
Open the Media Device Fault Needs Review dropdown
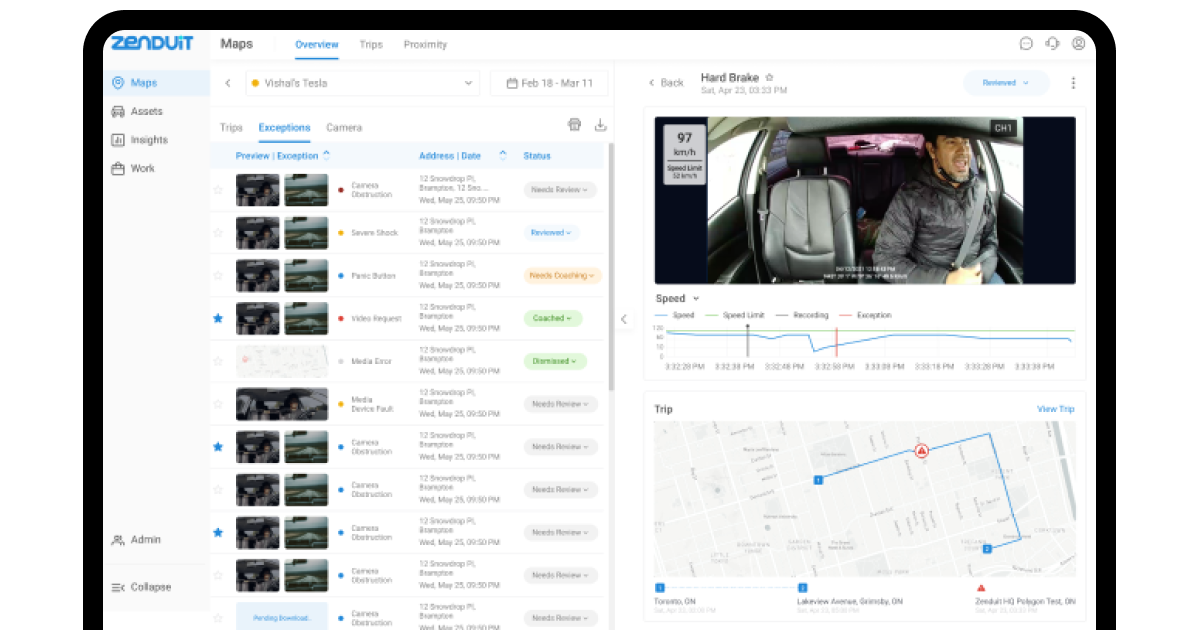[560, 404]
